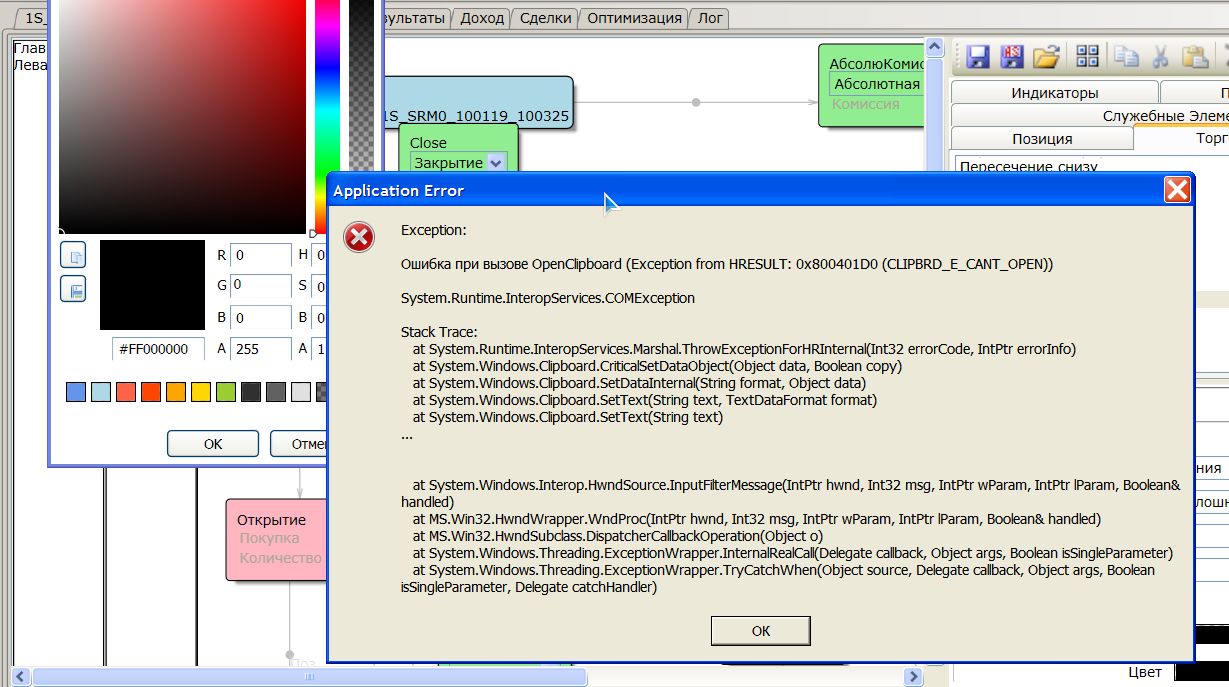Screen dimensions: 1229x687
Task: Pick the coral red color swatch
Action: (126, 392)
